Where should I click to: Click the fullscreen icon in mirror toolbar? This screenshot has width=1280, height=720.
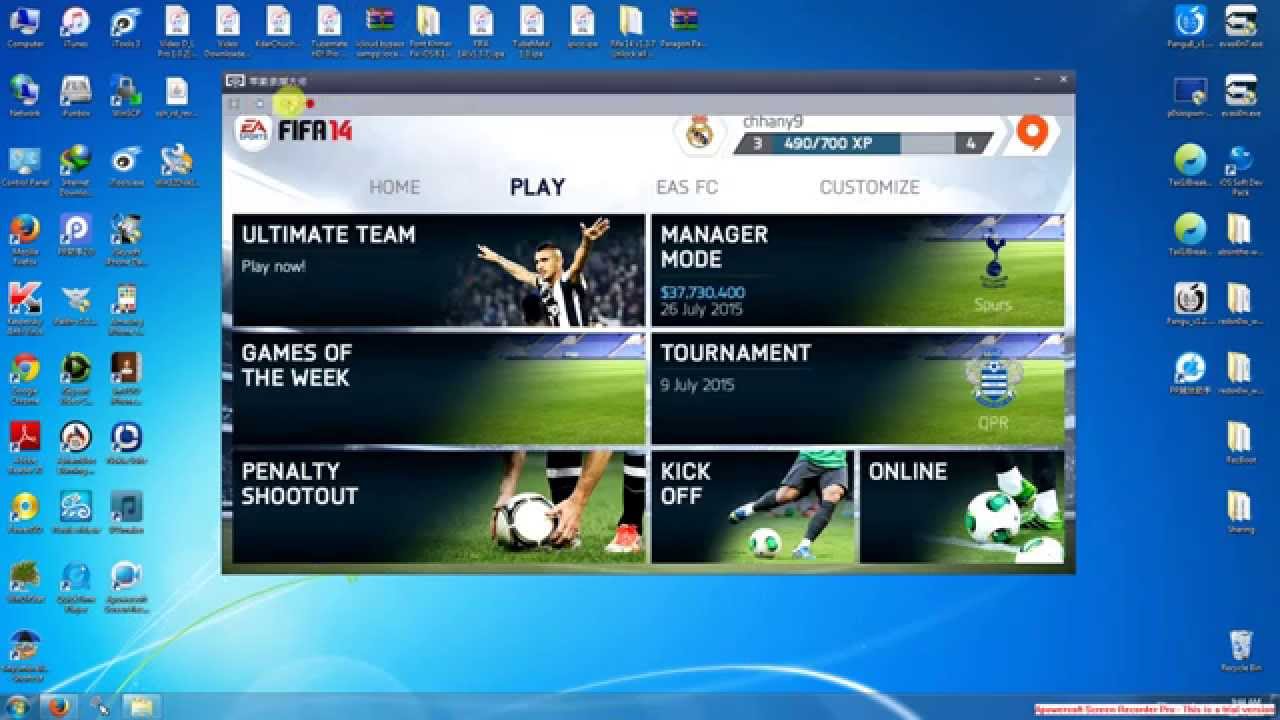click(x=234, y=103)
